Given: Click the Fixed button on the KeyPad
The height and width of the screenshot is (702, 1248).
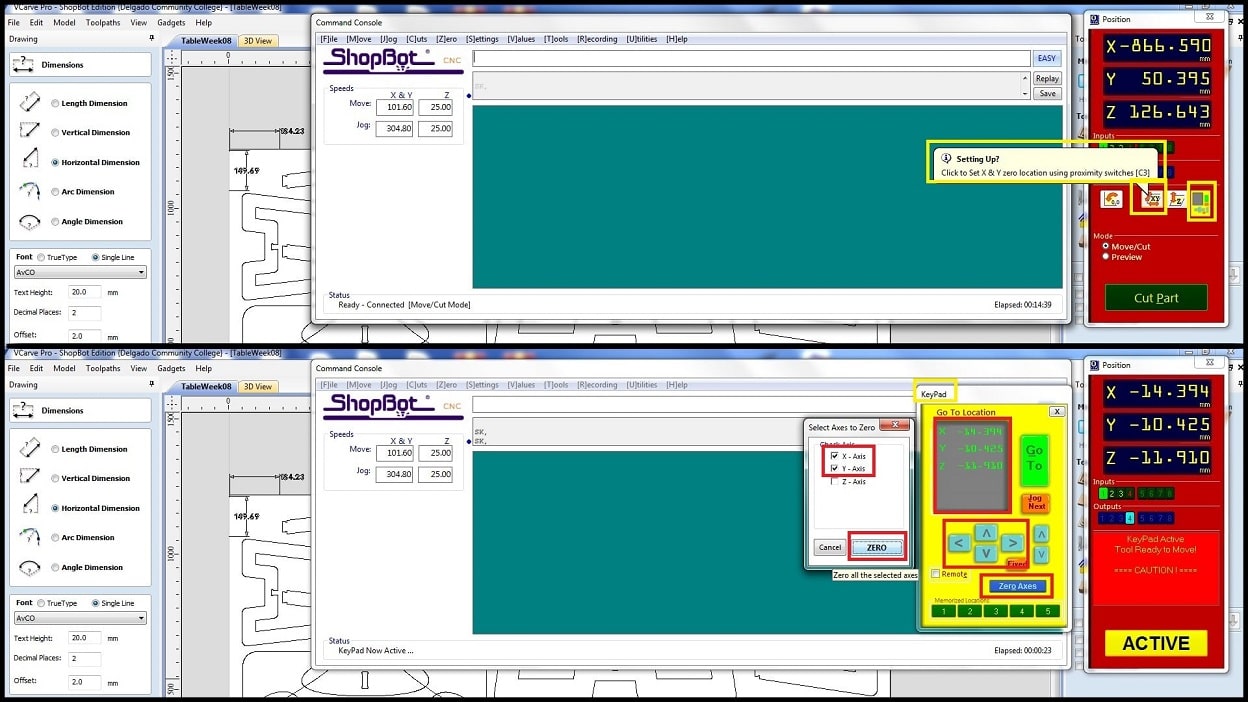Looking at the screenshot, I should [1017, 564].
